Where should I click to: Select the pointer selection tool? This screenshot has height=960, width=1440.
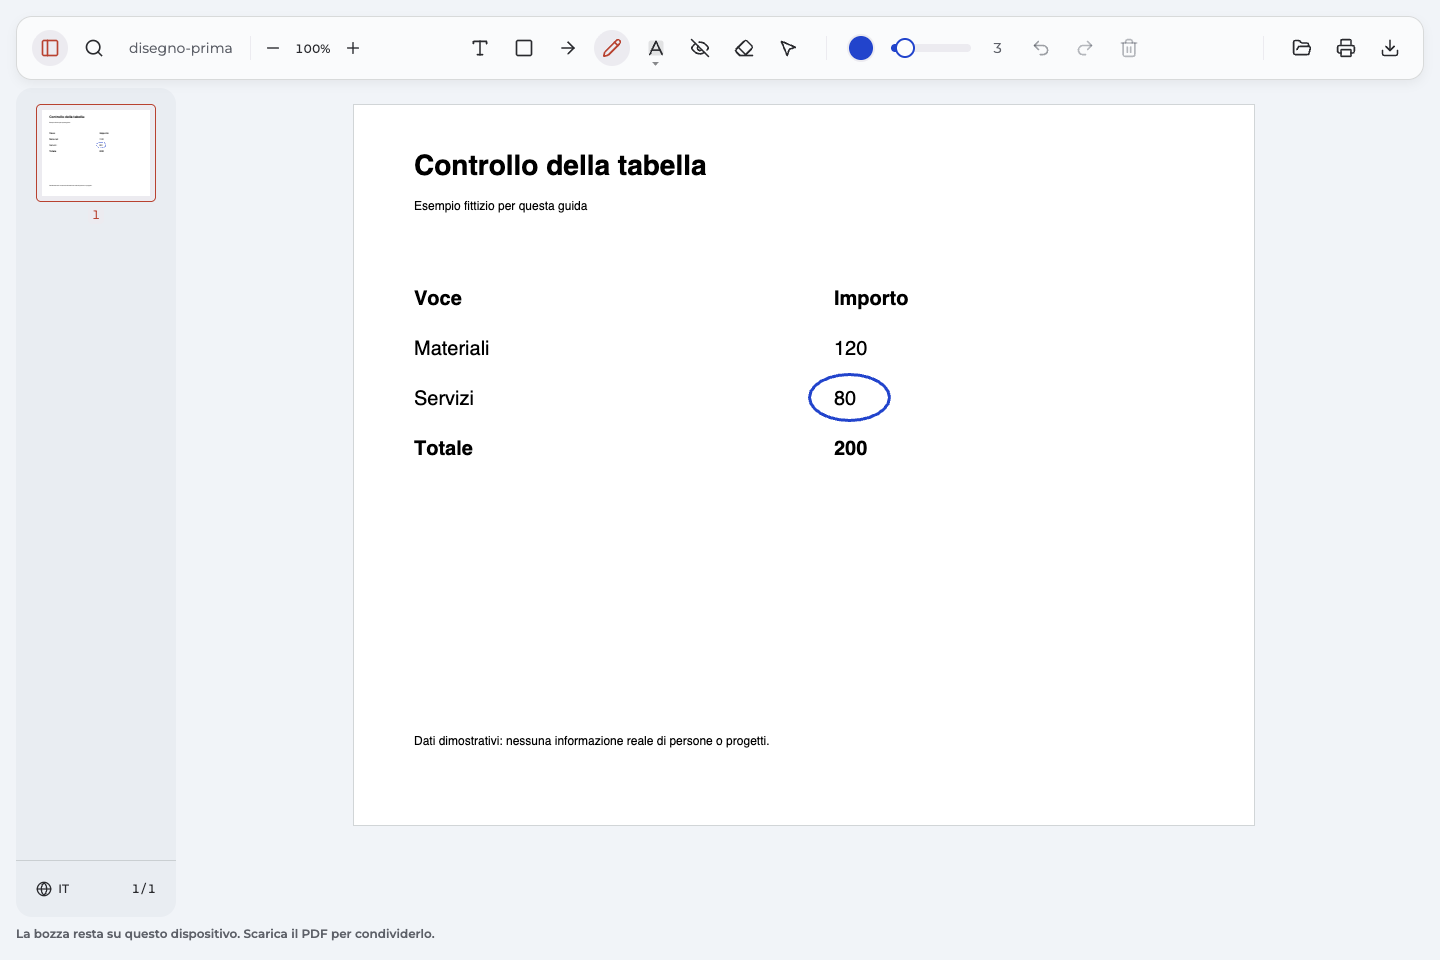pyautogui.click(x=788, y=48)
